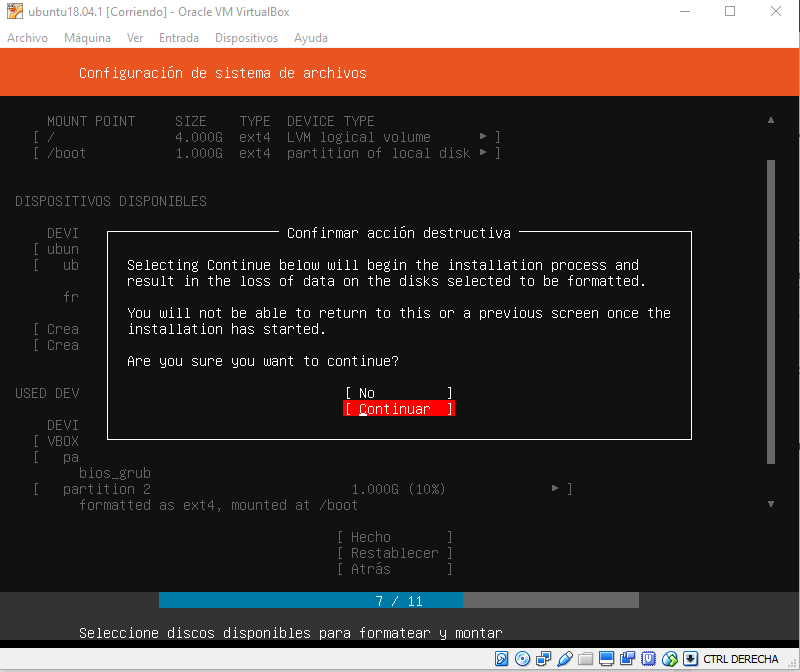800x672 pixels.
Task: Expand the partition 2 row arrow
Action: (555, 488)
